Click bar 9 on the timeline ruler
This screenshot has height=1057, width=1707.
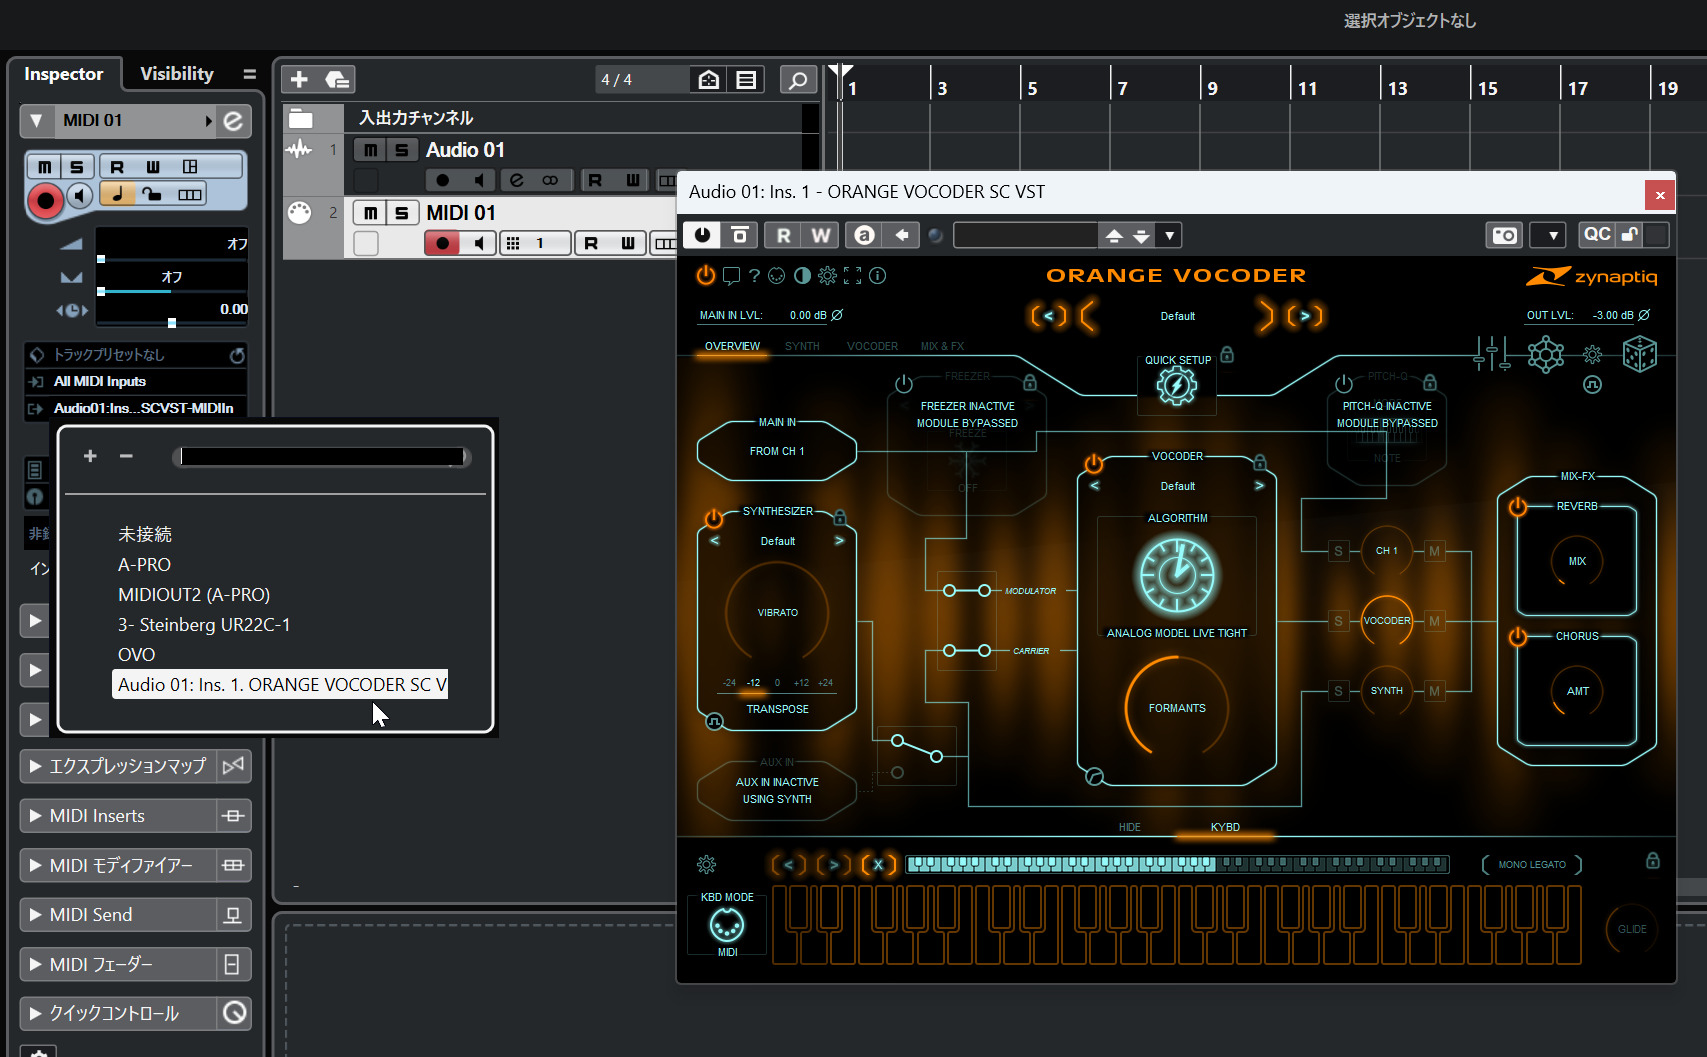click(1212, 88)
